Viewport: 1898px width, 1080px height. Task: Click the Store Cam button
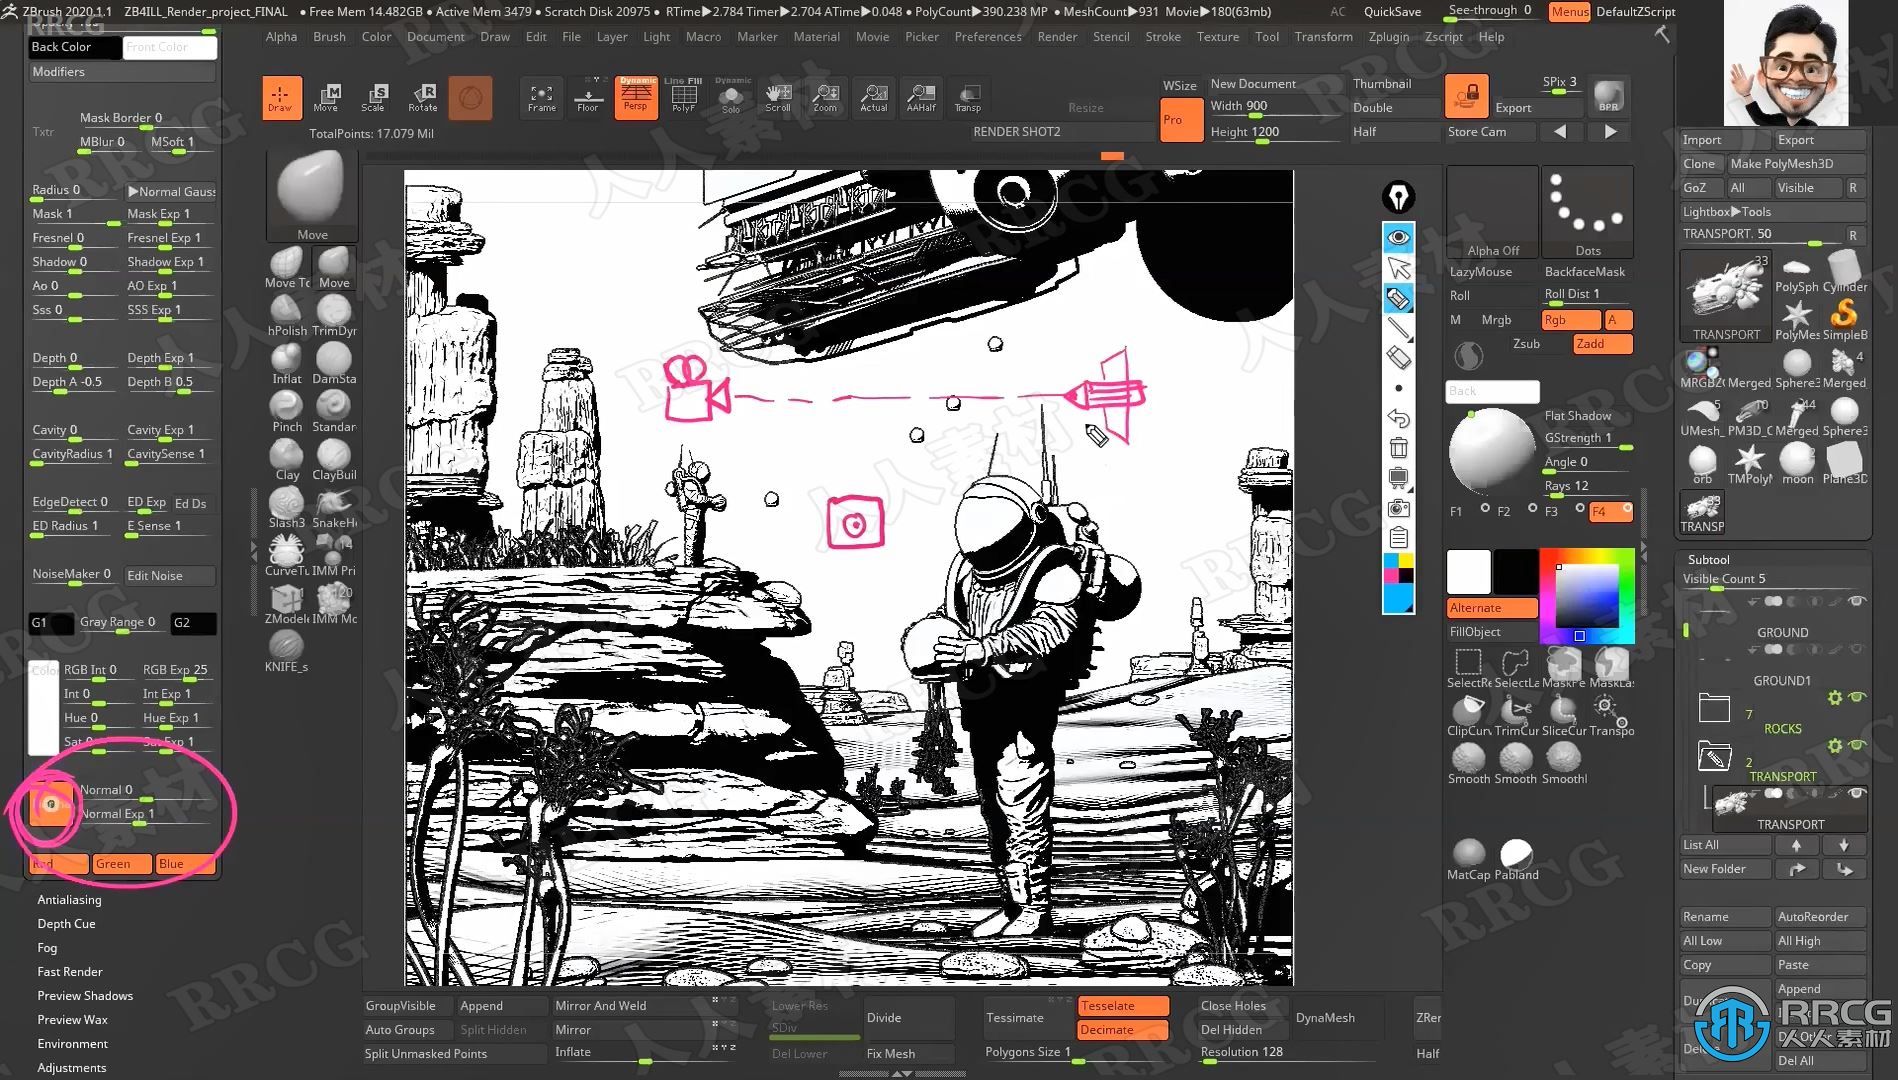tap(1490, 132)
